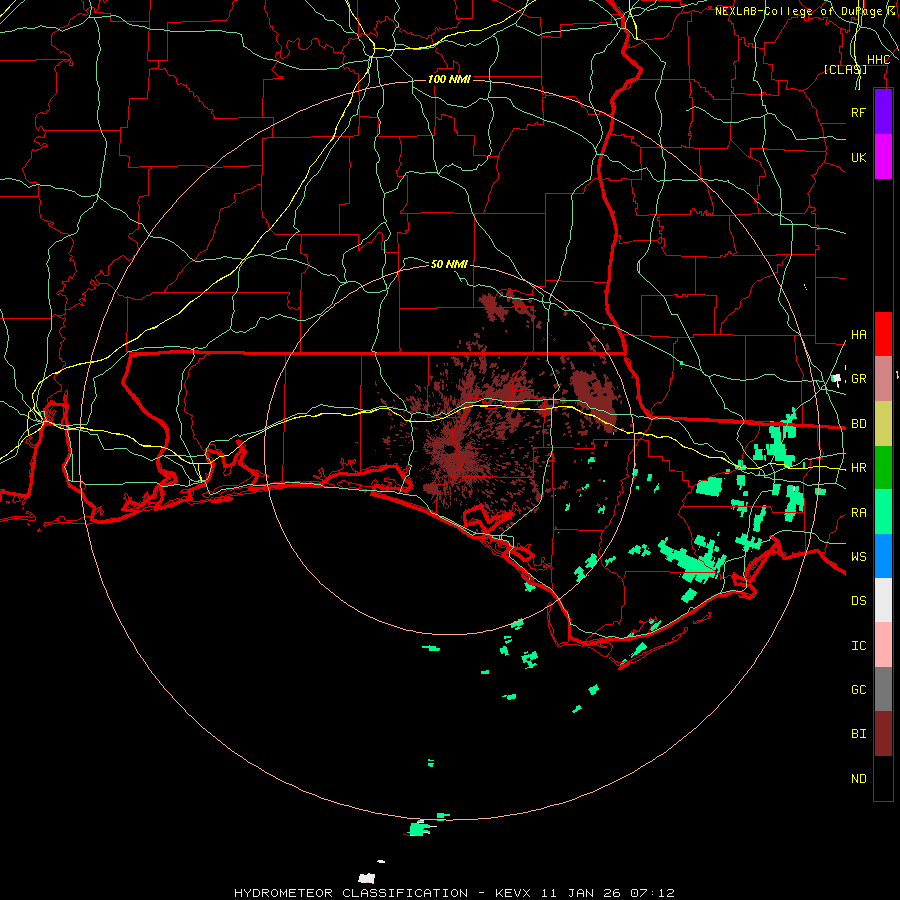Click the HA legend label

858,335
